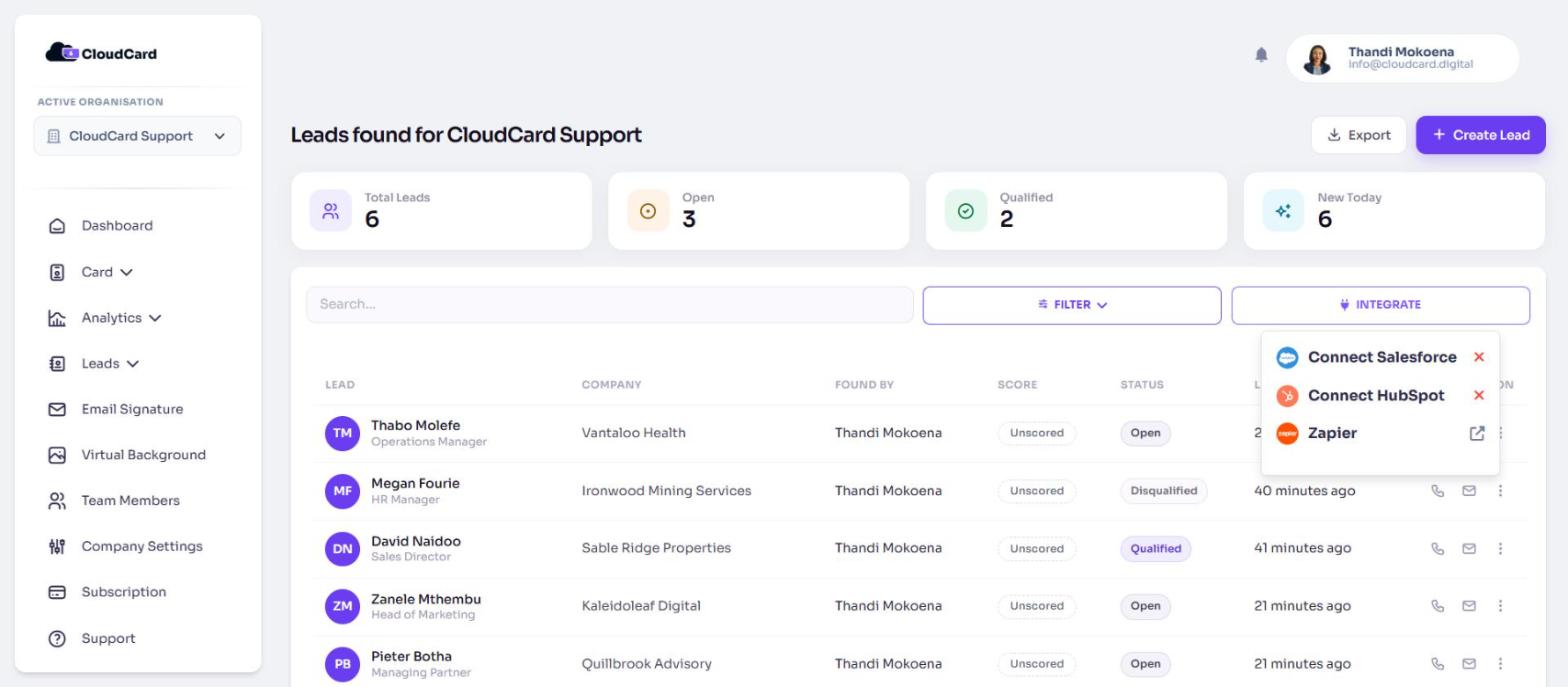Click Megan Fourie MF avatar
The width and height of the screenshot is (1568, 687).
342,491
